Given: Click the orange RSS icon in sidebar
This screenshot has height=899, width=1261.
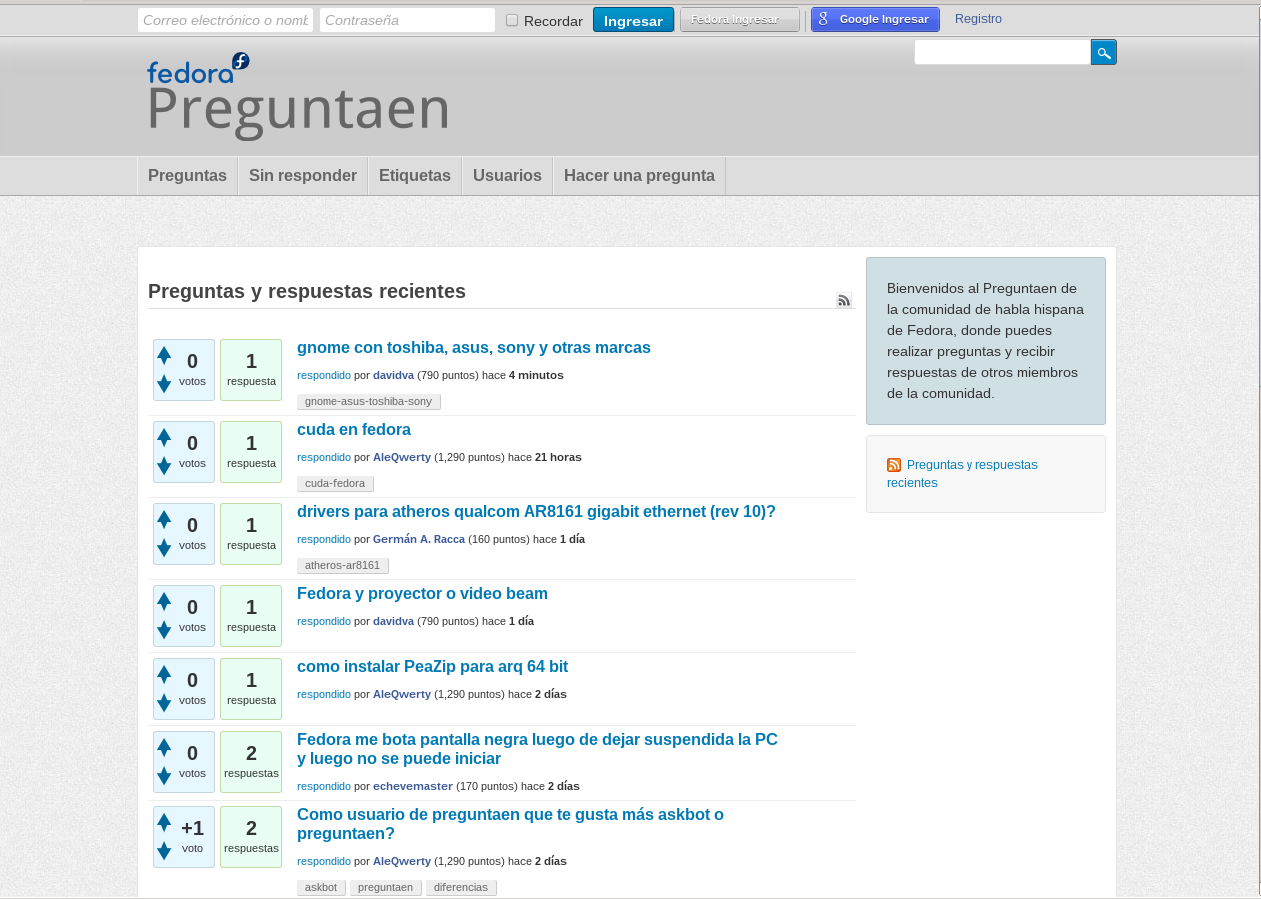Looking at the screenshot, I should (x=894, y=465).
